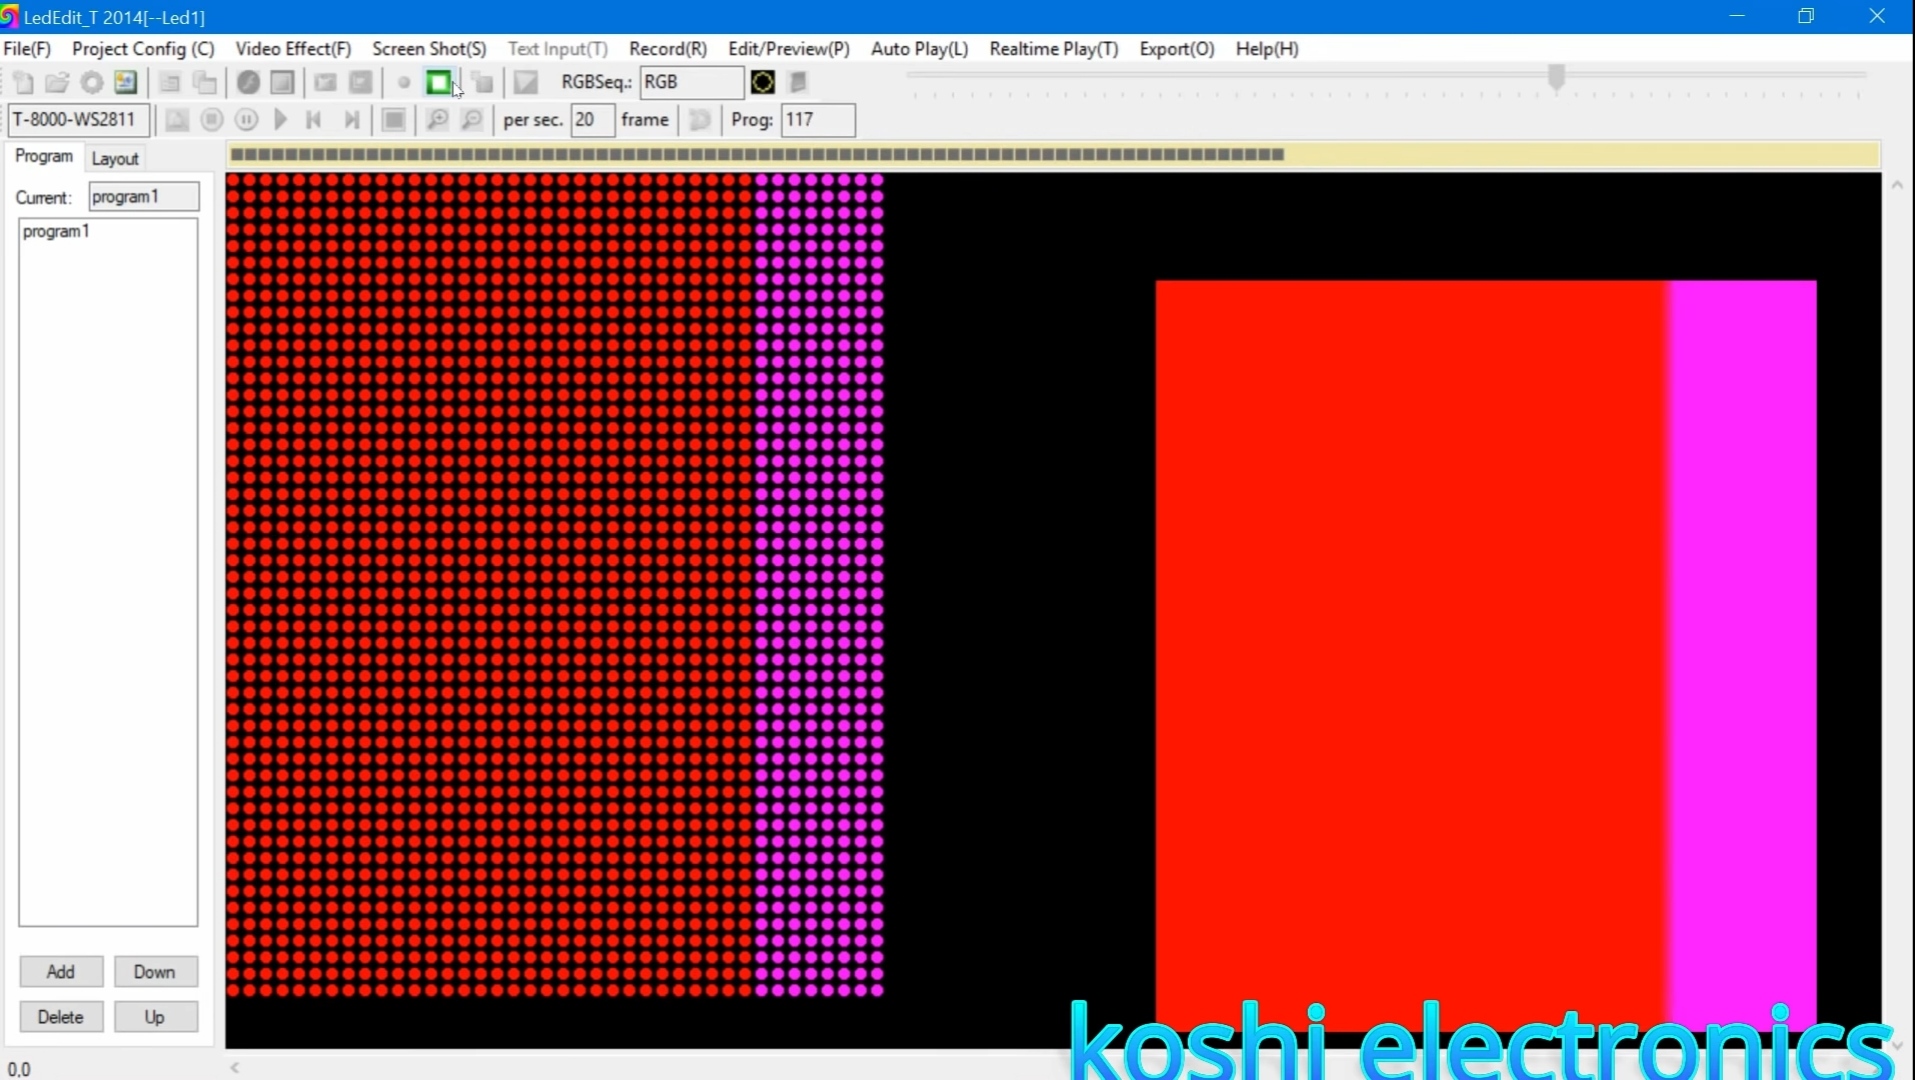Open the File(F) menu
Image resolution: width=1915 pixels, height=1080 pixels.
click(x=27, y=49)
